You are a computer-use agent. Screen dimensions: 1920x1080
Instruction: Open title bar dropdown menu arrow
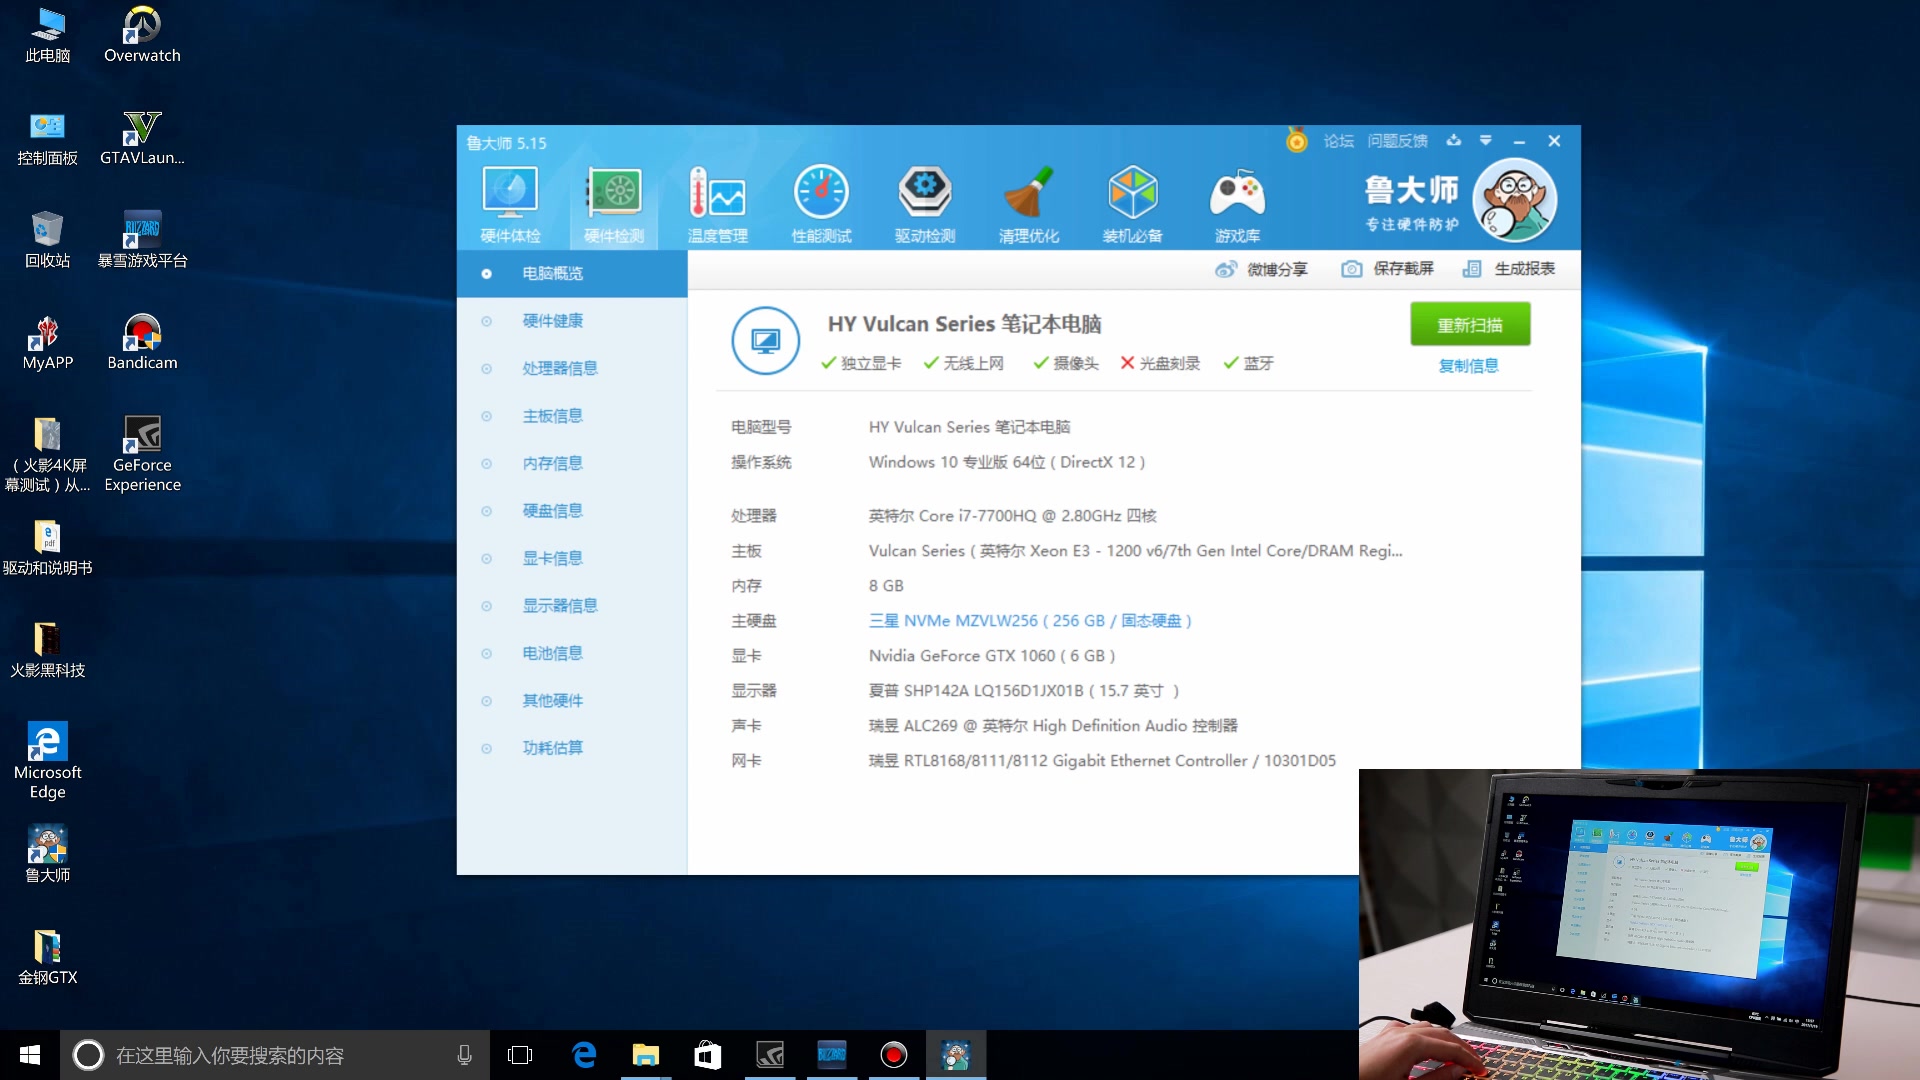pyautogui.click(x=1485, y=141)
